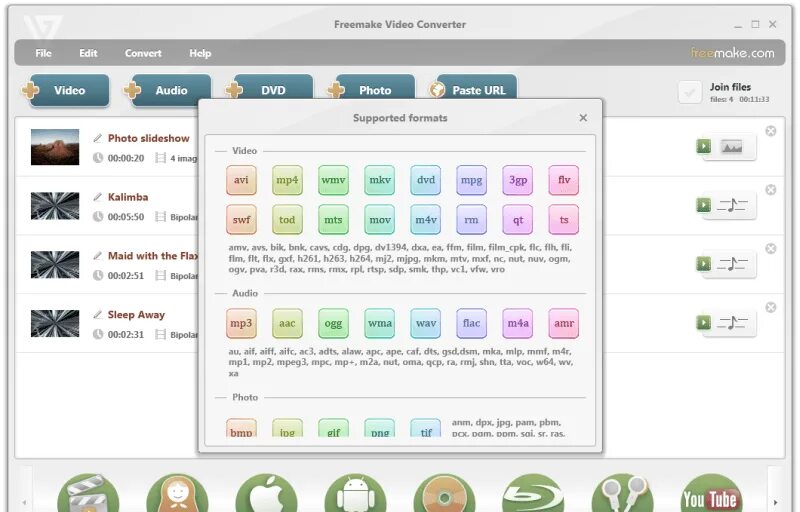
Task: Select the mov format icon
Action: [380, 220]
